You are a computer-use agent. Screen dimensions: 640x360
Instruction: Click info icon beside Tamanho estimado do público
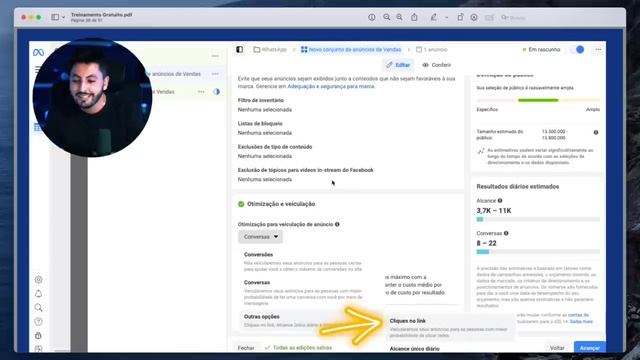pyautogui.click(x=596, y=132)
